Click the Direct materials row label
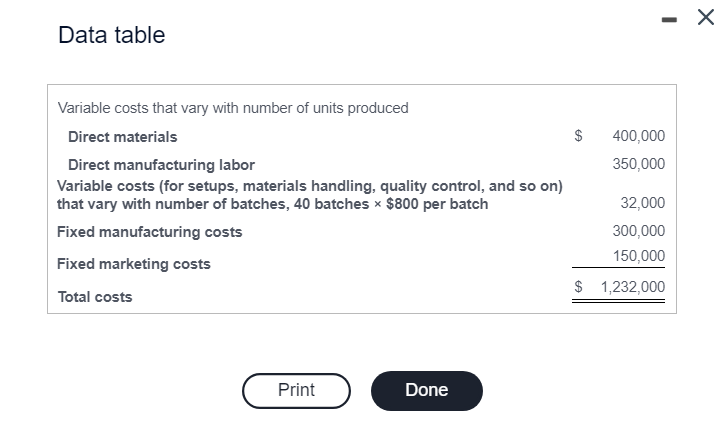717x436 pixels. click(x=122, y=136)
